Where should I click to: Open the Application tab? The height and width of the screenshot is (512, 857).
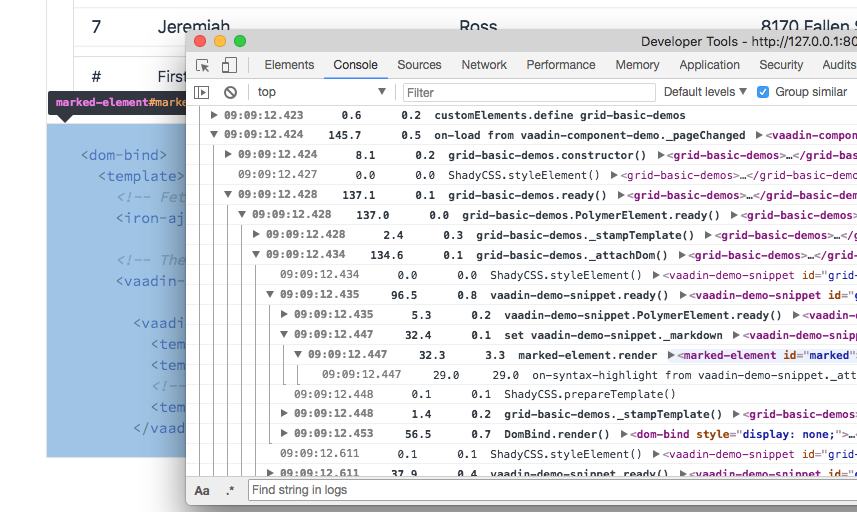[709, 64]
